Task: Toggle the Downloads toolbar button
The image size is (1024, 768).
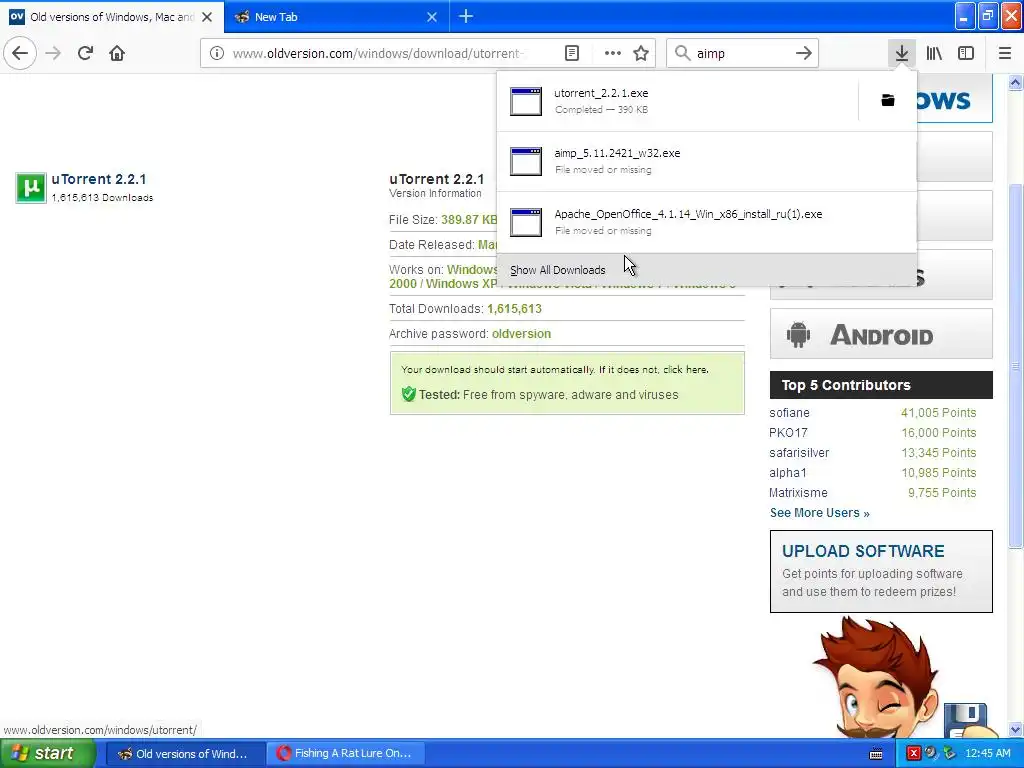Action: coord(902,53)
